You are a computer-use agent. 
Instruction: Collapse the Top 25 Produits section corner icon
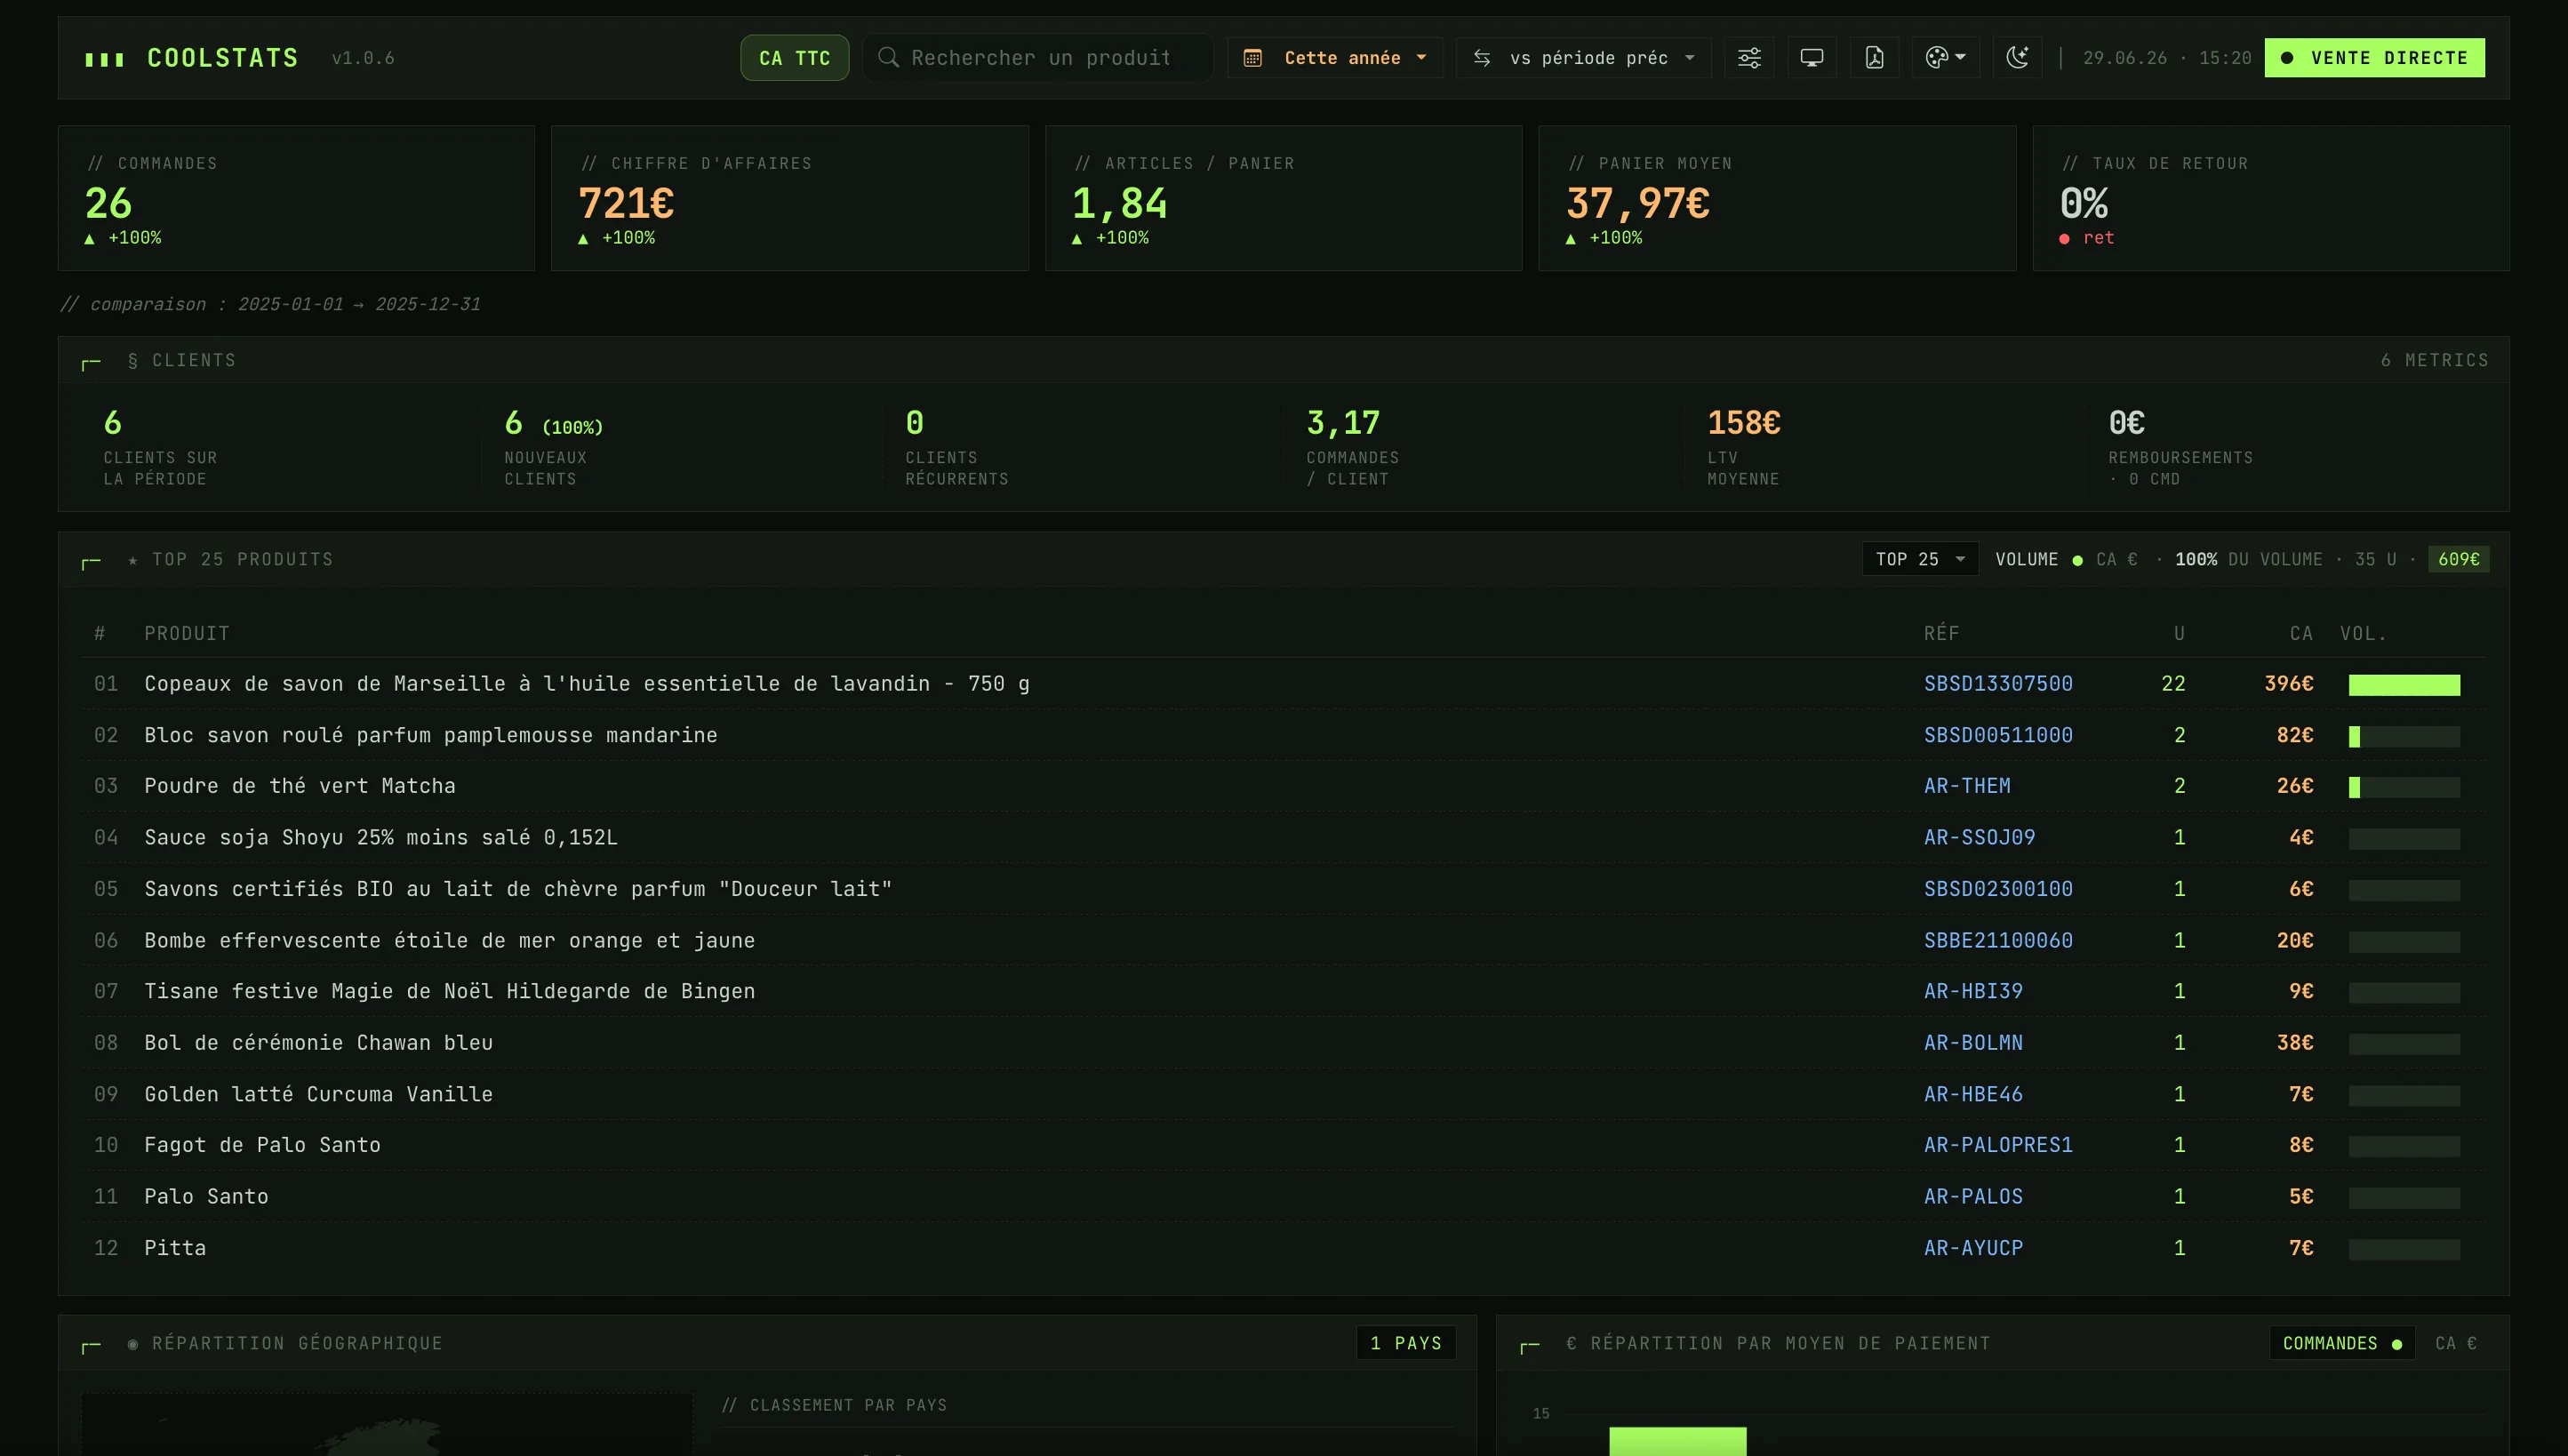tap(91, 561)
